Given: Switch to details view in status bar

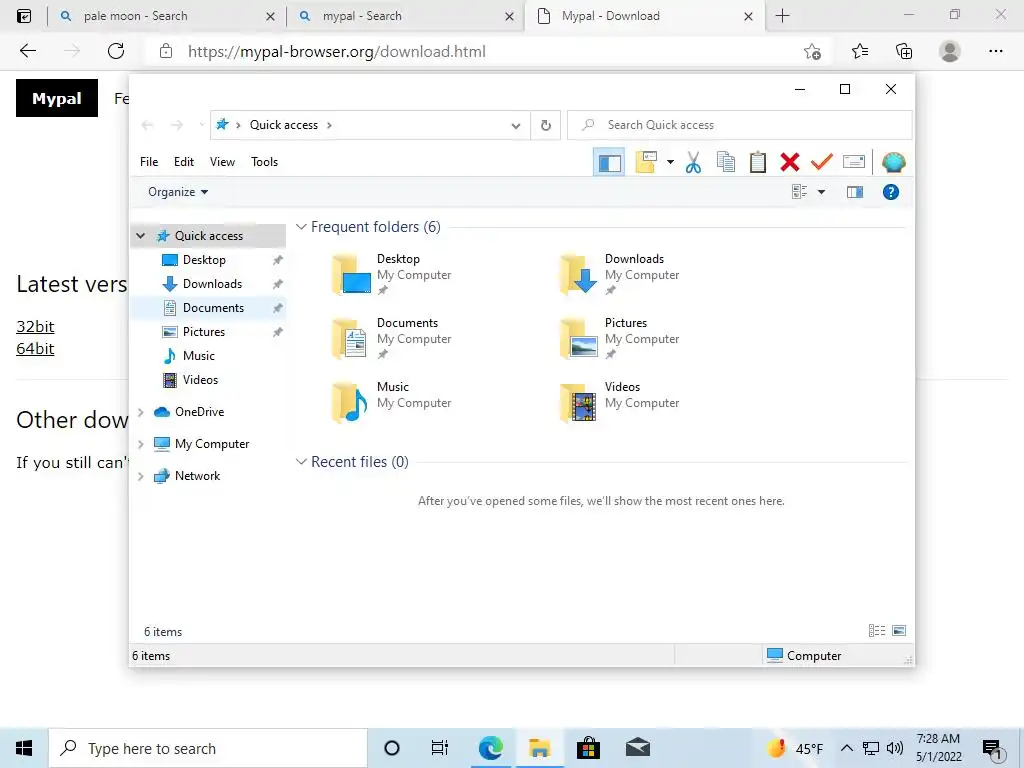Looking at the screenshot, I should pos(876,631).
